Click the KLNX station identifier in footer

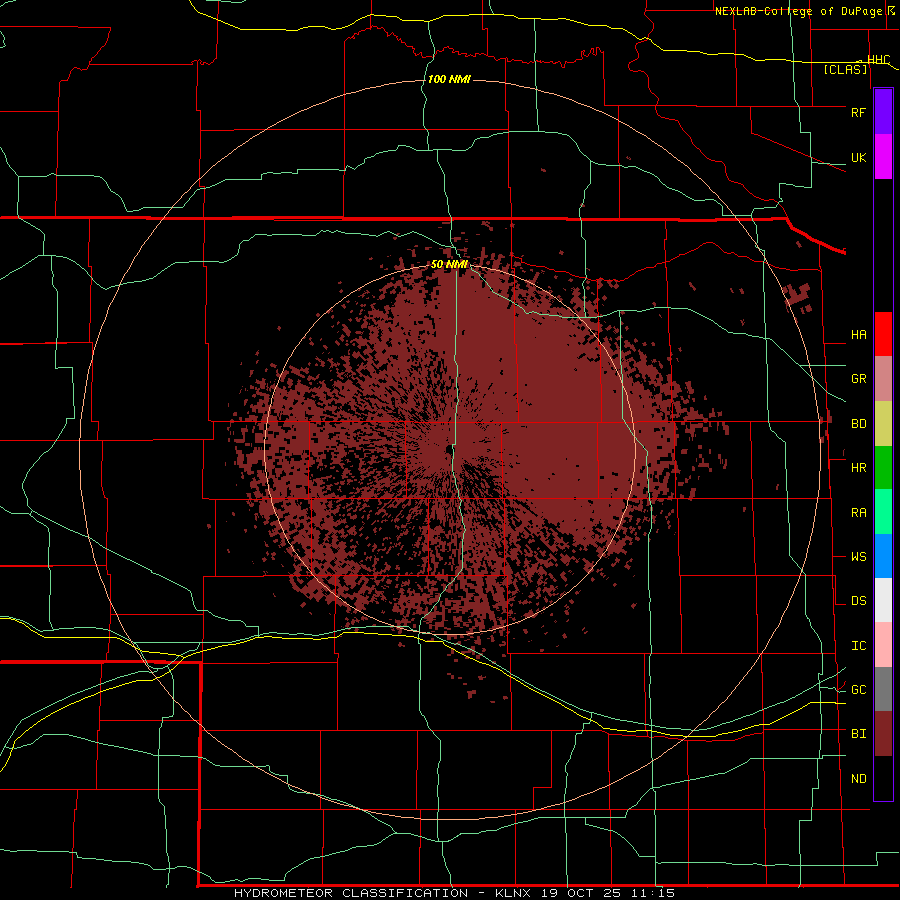tap(513, 893)
